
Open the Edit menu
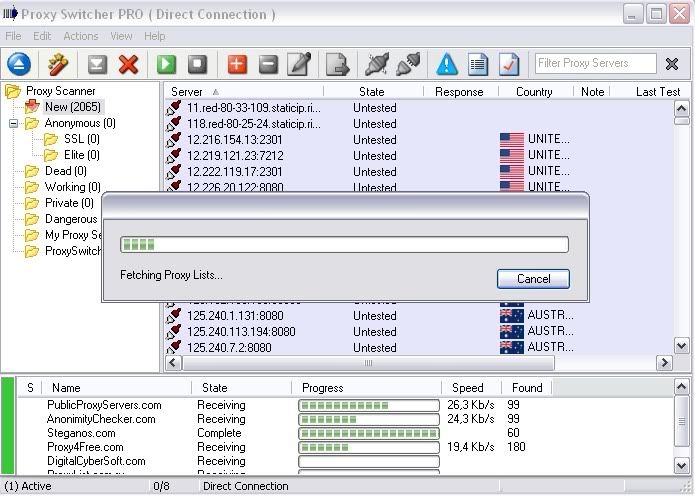tap(42, 36)
